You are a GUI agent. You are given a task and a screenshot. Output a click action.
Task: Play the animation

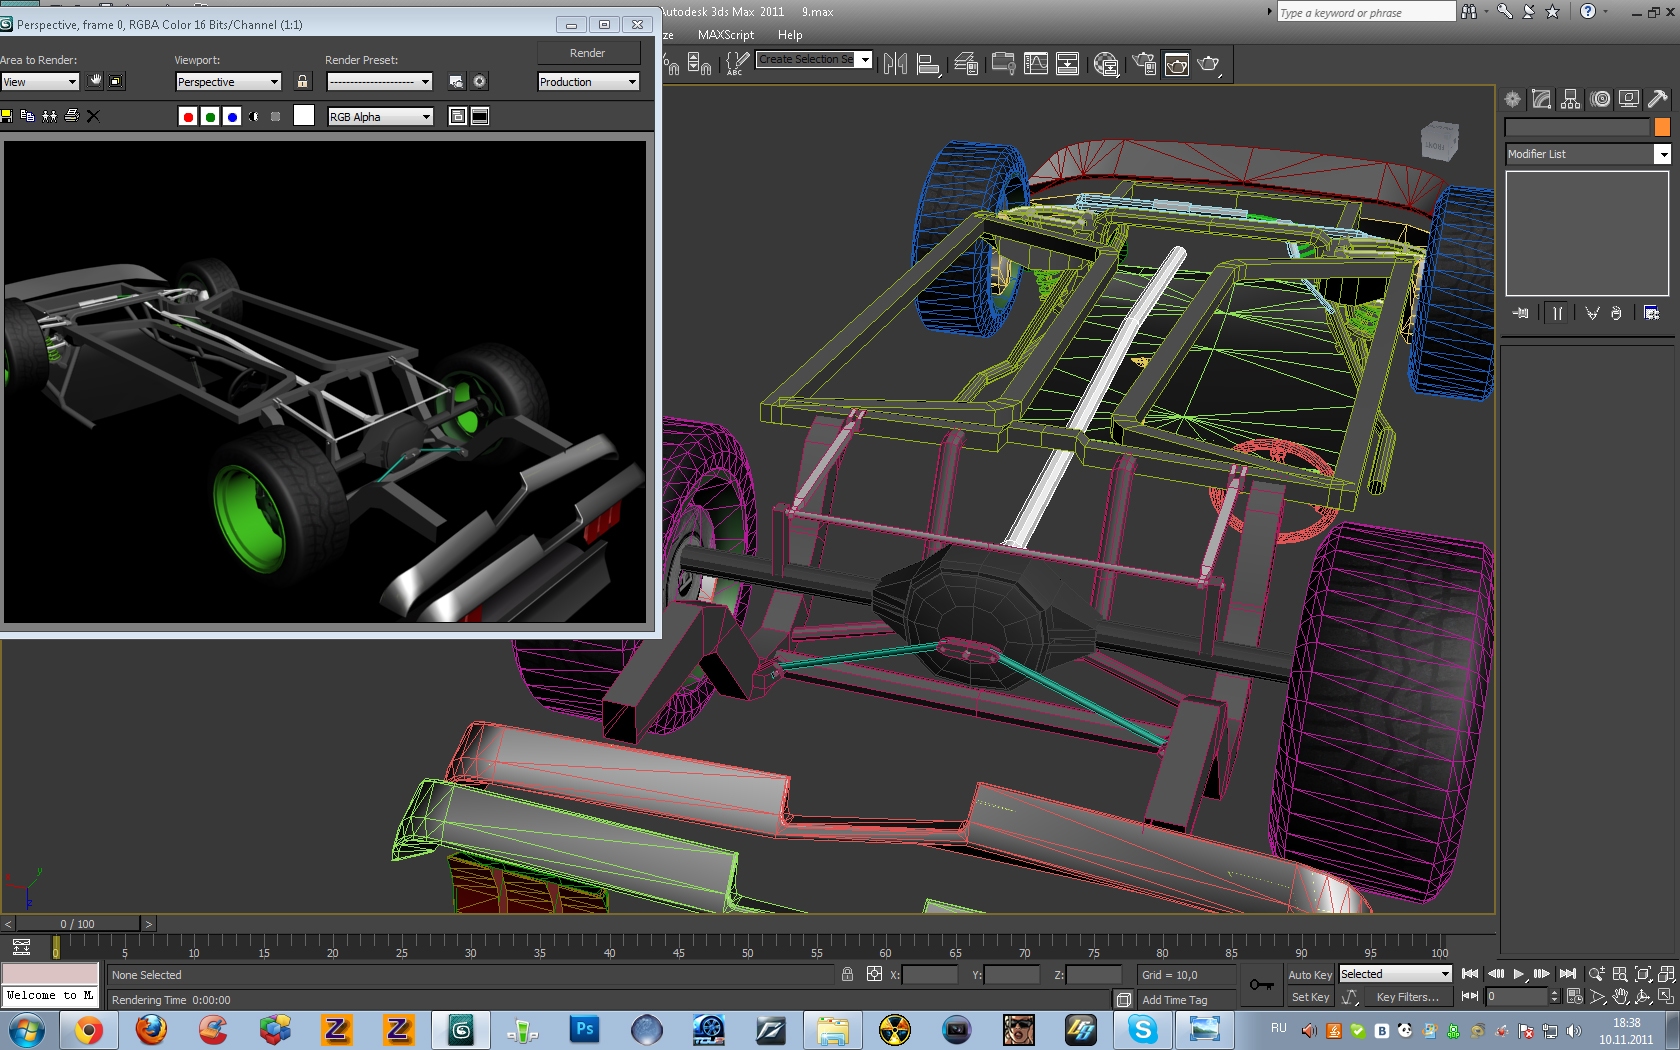coord(1518,974)
